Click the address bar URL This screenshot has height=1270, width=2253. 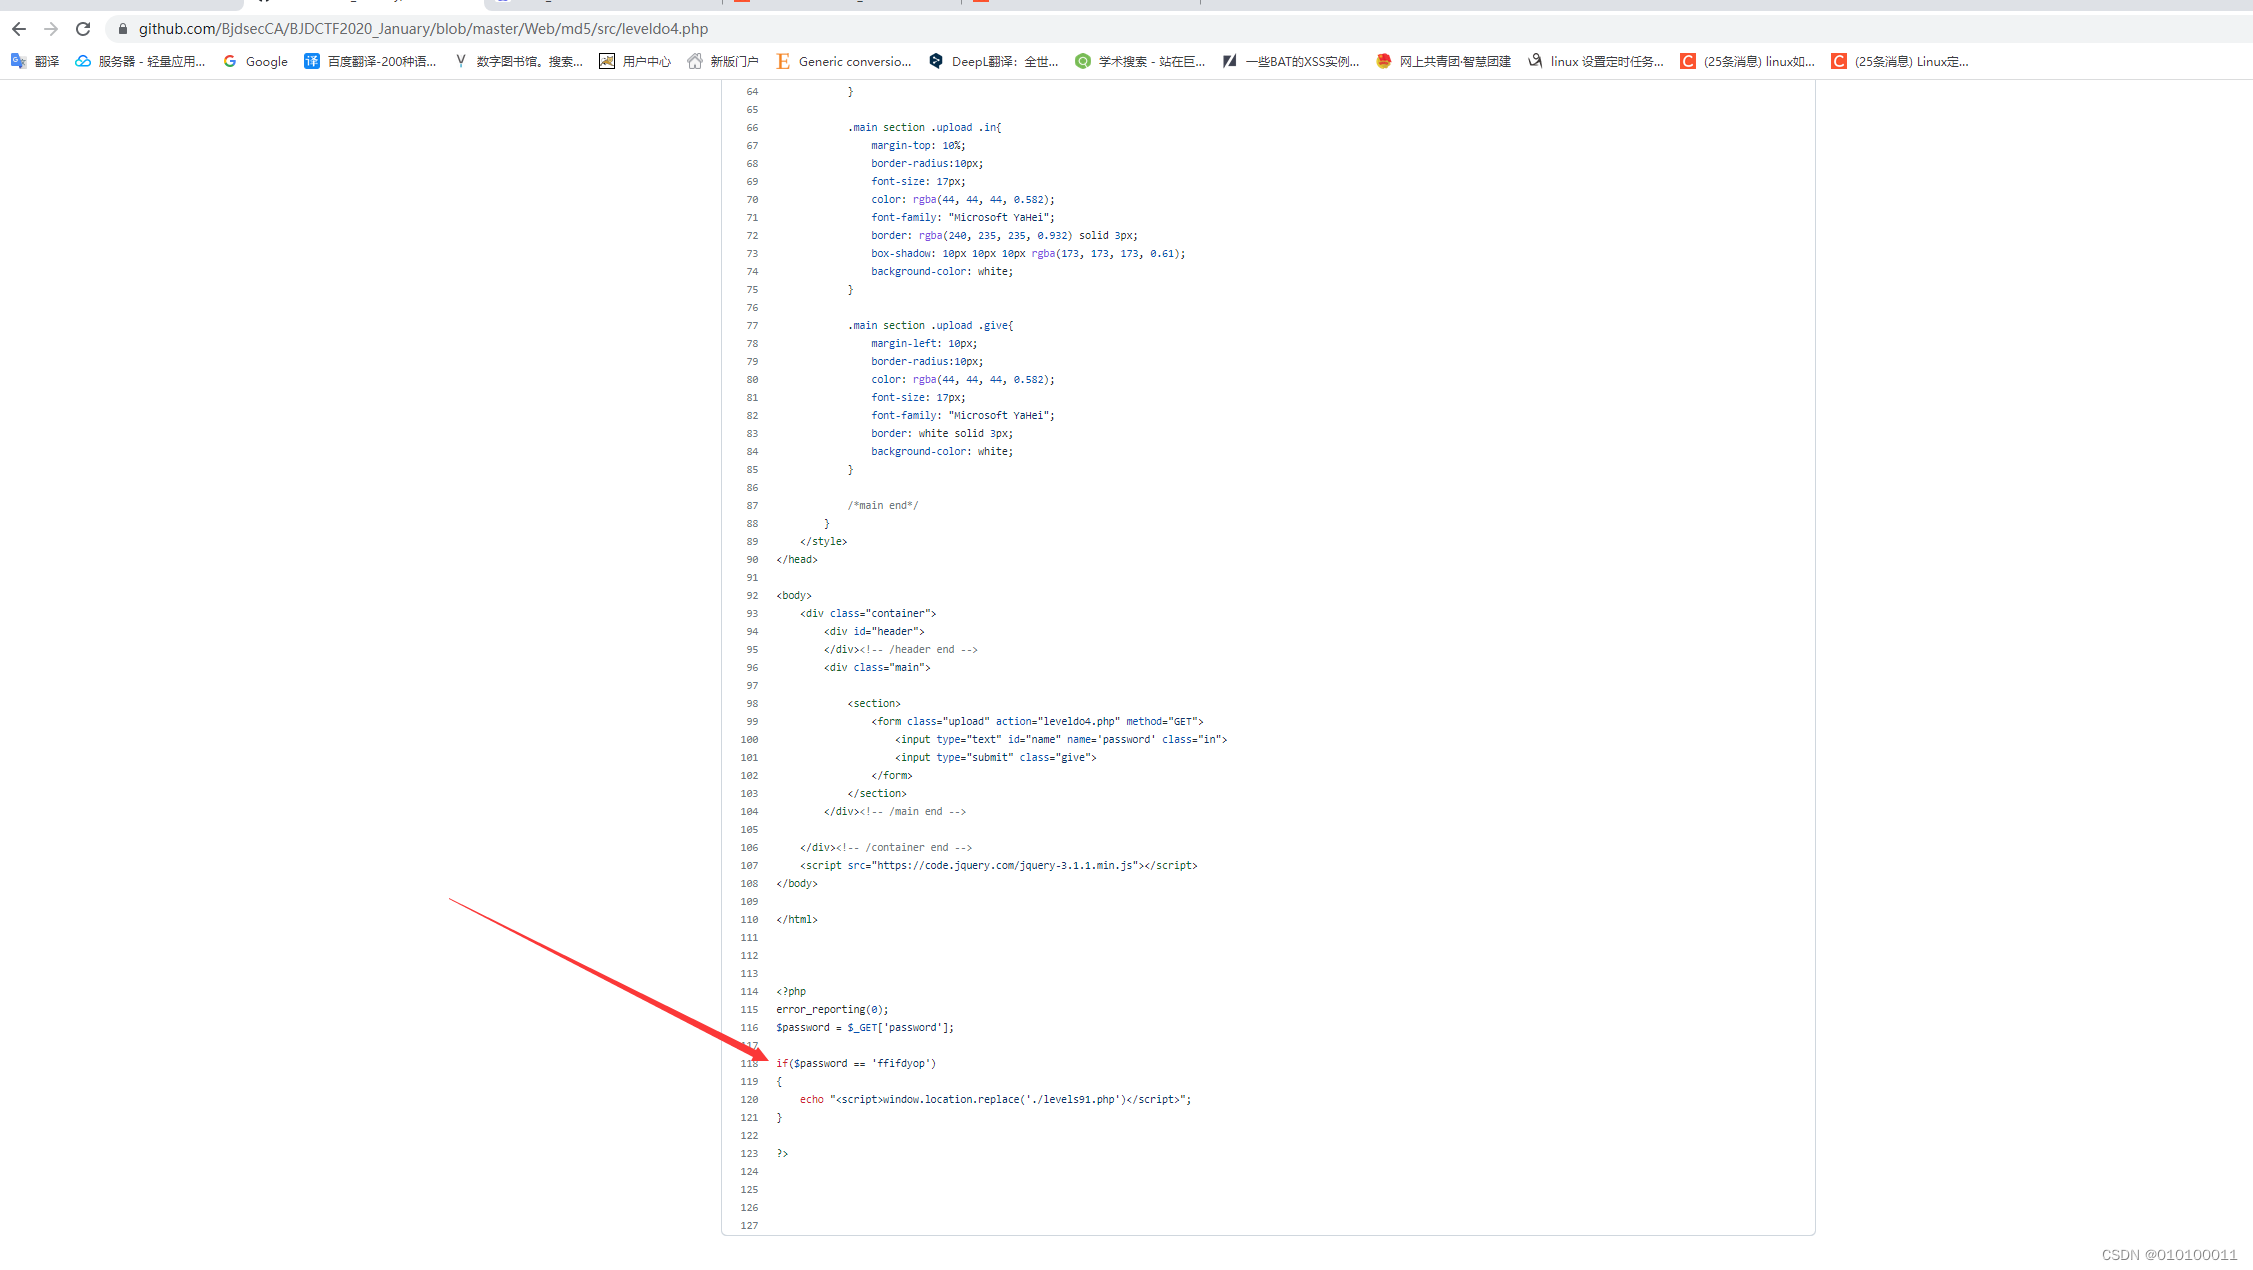(423, 29)
